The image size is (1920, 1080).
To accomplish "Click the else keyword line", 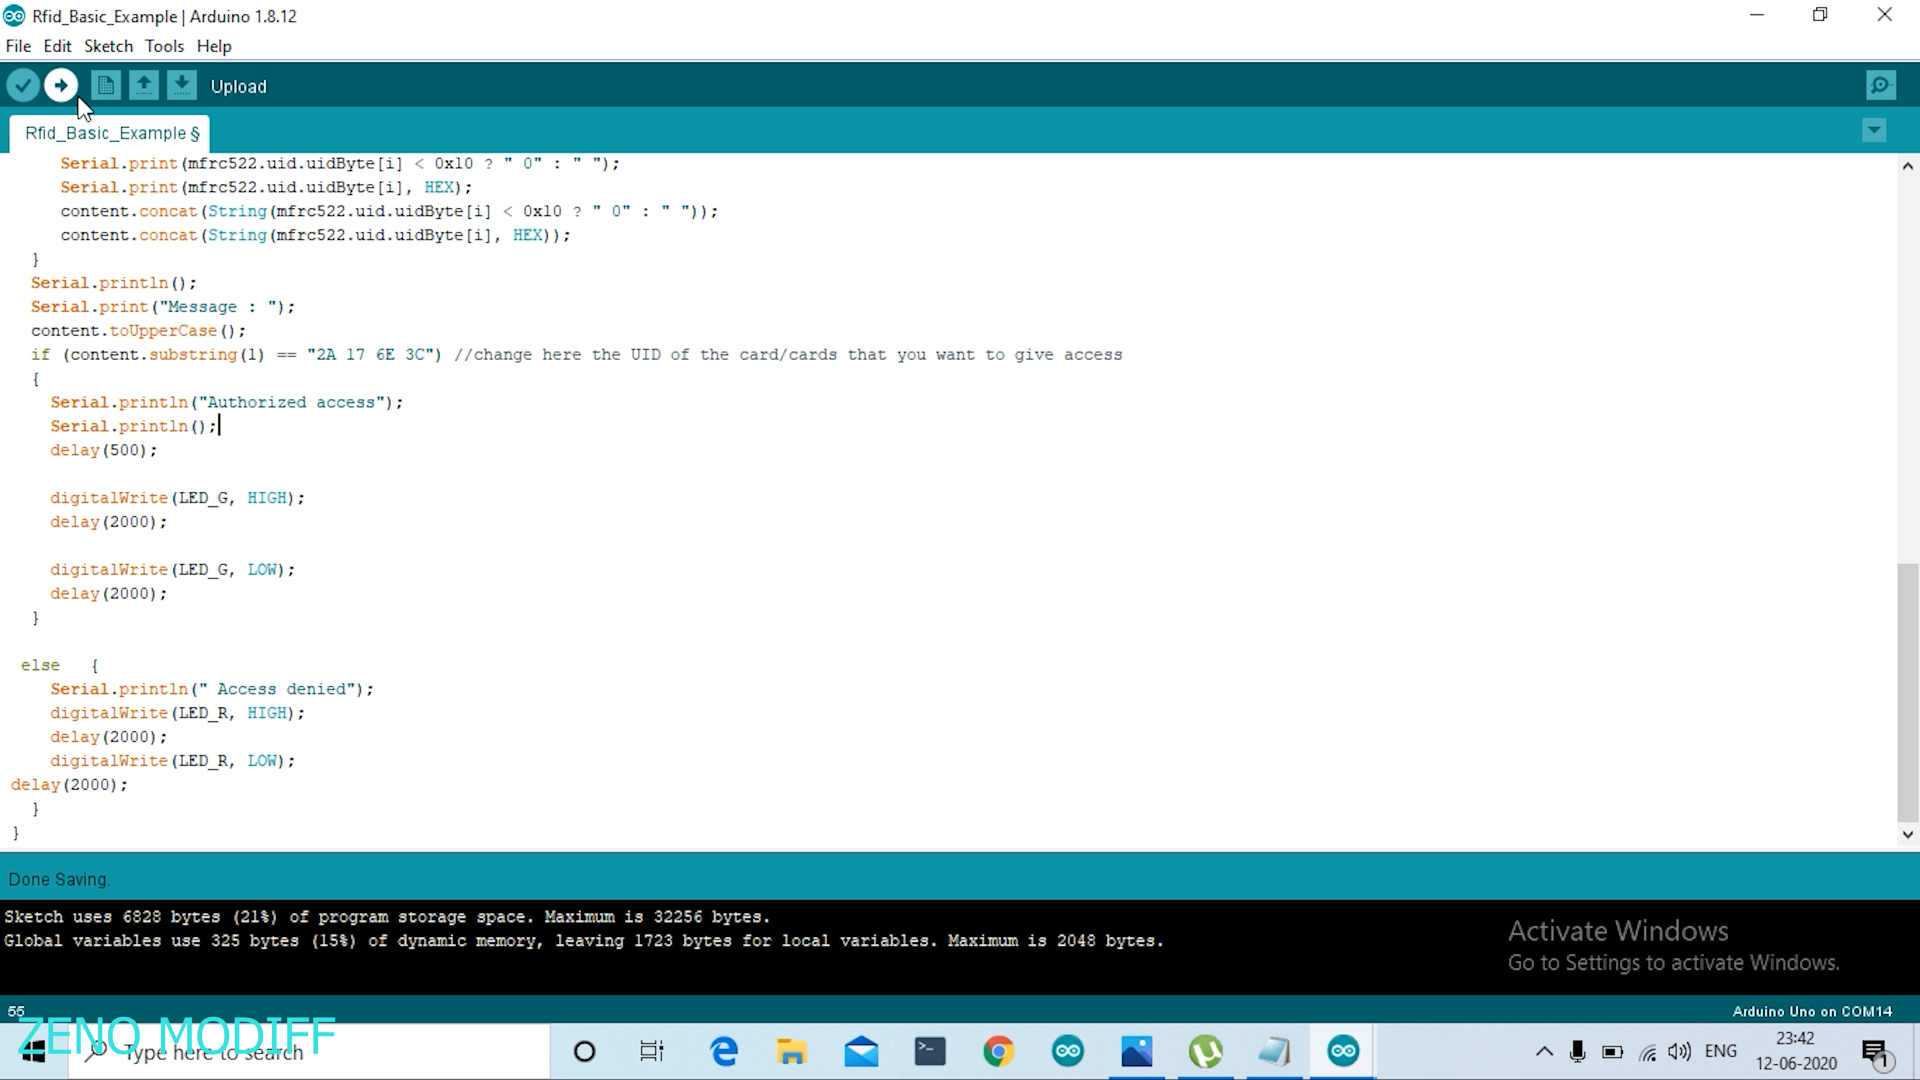I will (x=40, y=666).
